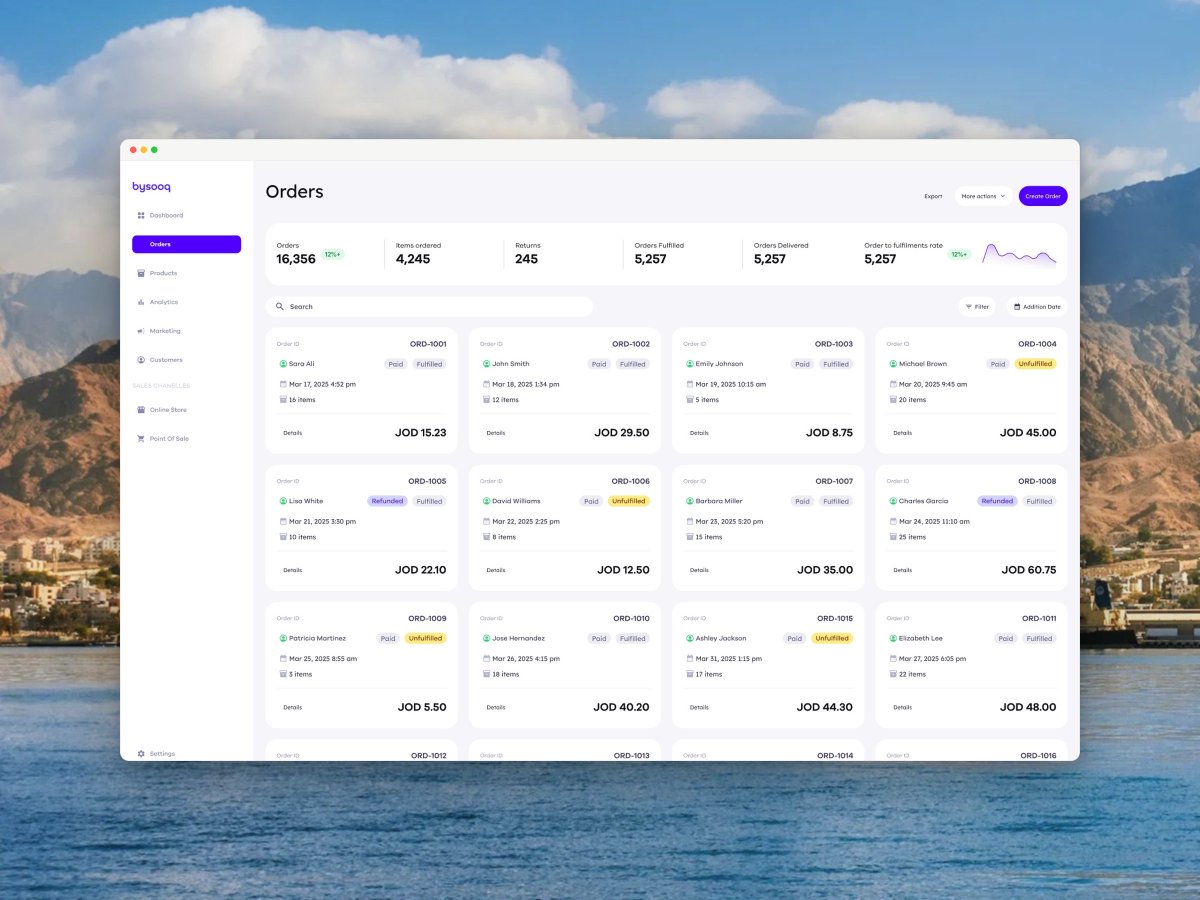Click the Create Order button

(x=1043, y=196)
